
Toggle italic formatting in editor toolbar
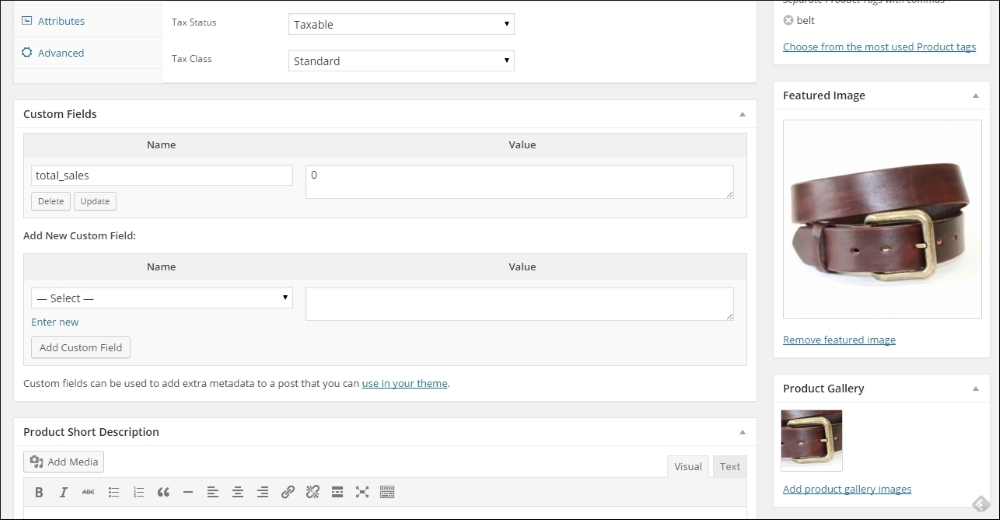[63, 492]
